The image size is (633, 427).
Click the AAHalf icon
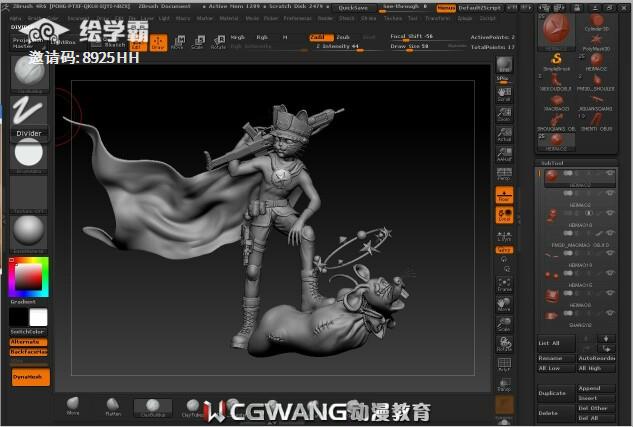click(504, 155)
